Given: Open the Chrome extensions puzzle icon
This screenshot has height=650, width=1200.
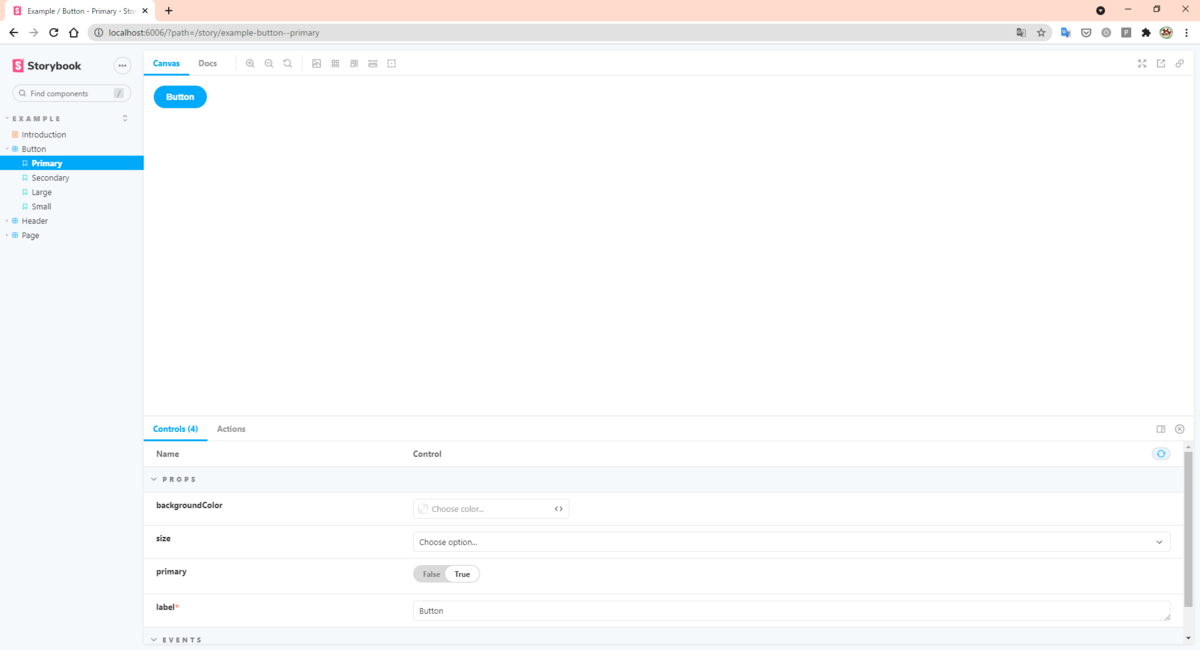Looking at the screenshot, I should point(1146,33).
